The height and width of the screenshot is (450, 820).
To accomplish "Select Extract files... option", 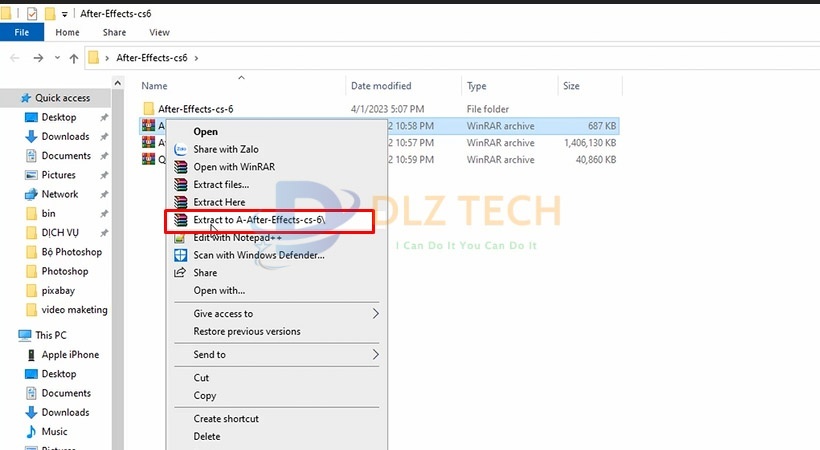I will point(221,185).
